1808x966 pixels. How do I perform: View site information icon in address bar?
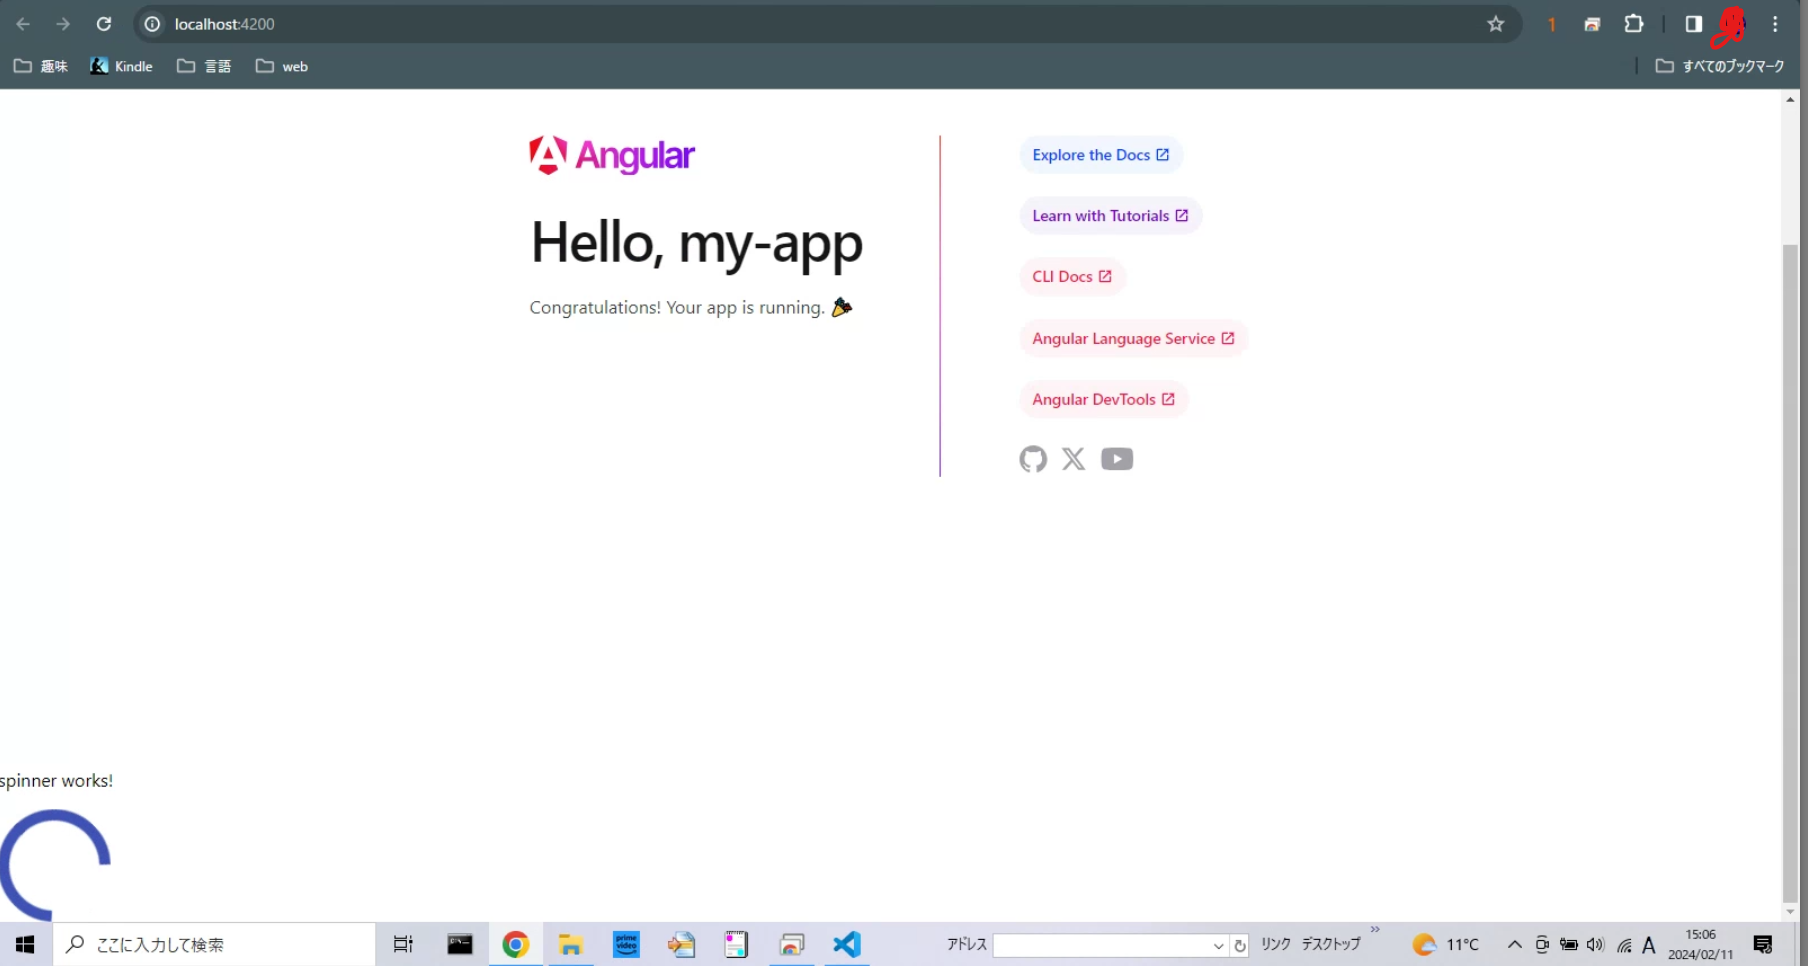coord(152,24)
